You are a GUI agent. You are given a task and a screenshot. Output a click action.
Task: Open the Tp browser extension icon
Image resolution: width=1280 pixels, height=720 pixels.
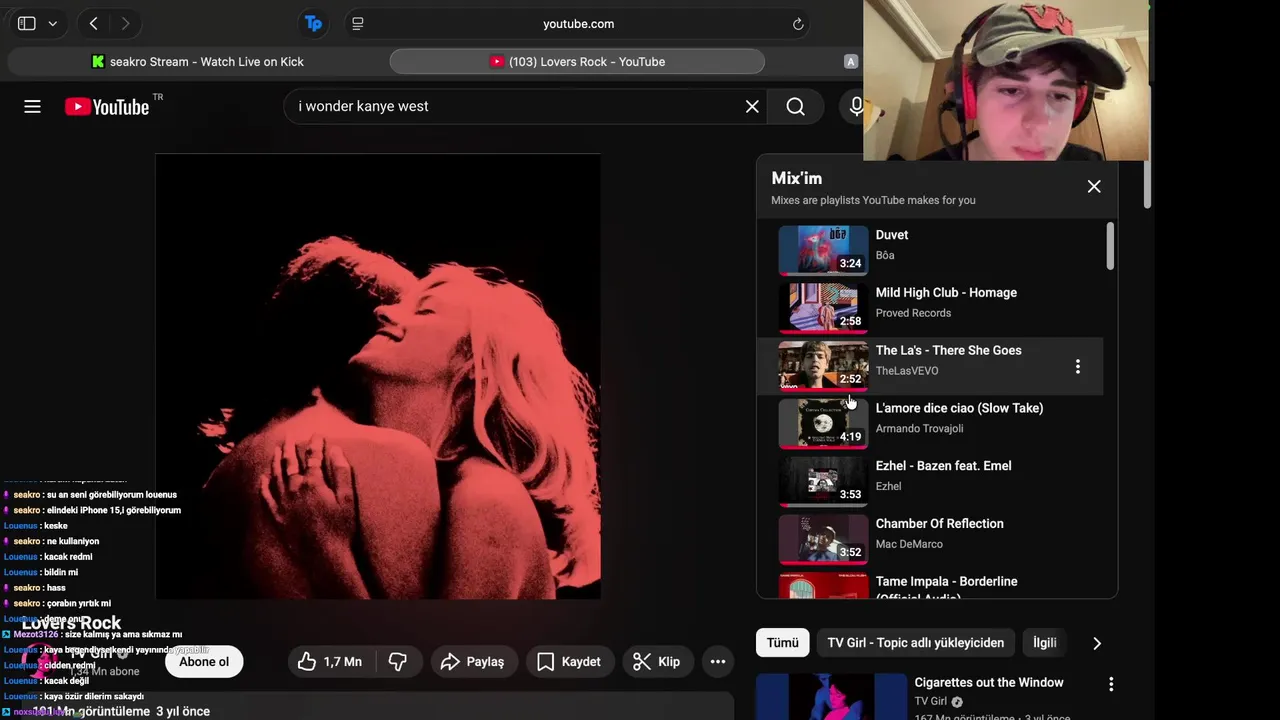[314, 23]
